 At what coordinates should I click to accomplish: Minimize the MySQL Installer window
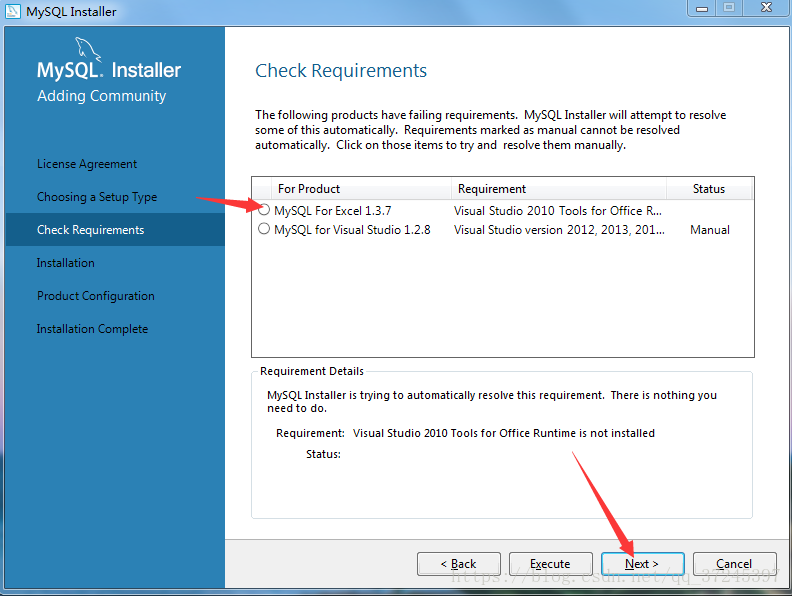702,8
